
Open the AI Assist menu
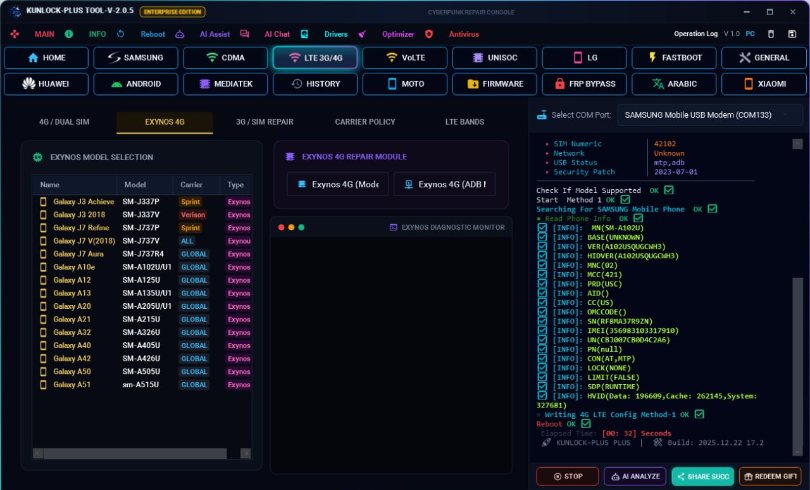pos(215,34)
